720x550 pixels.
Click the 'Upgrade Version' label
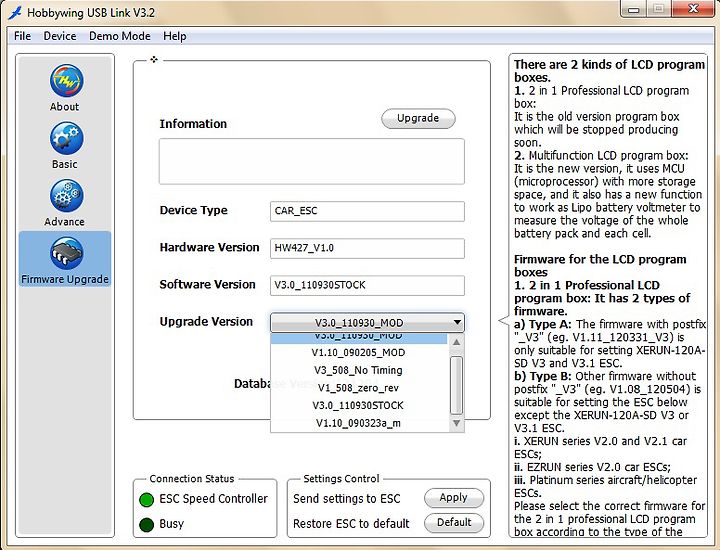click(x=206, y=321)
